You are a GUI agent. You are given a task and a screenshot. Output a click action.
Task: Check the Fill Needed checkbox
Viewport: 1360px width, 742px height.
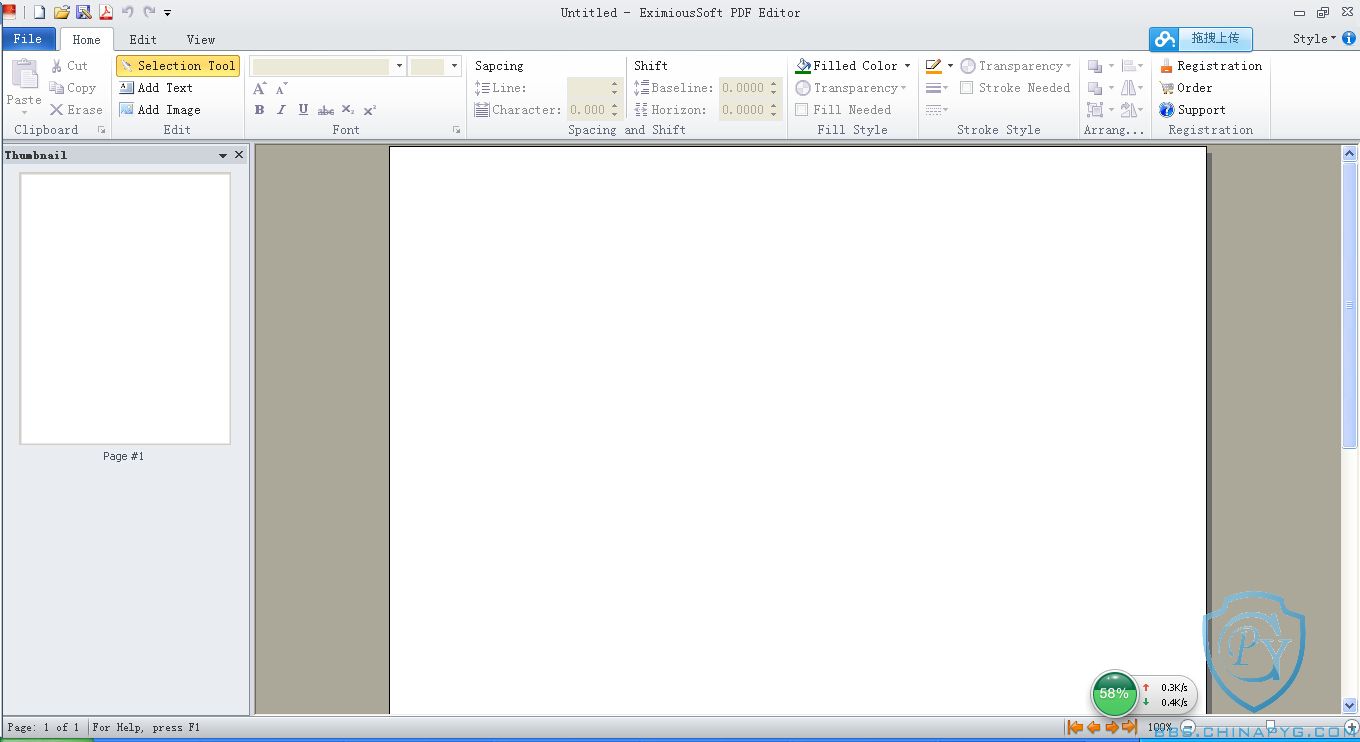pyautogui.click(x=802, y=110)
